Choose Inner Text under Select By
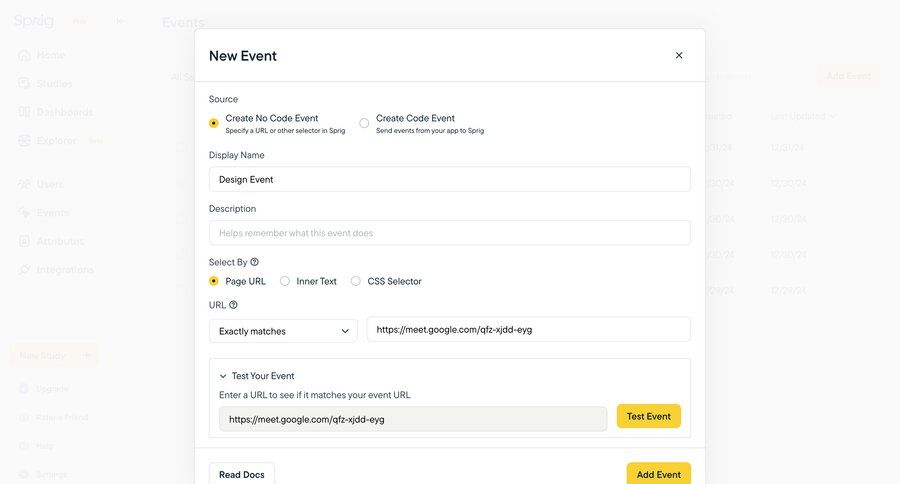This screenshot has height=484, width=900. click(x=285, y=281)
